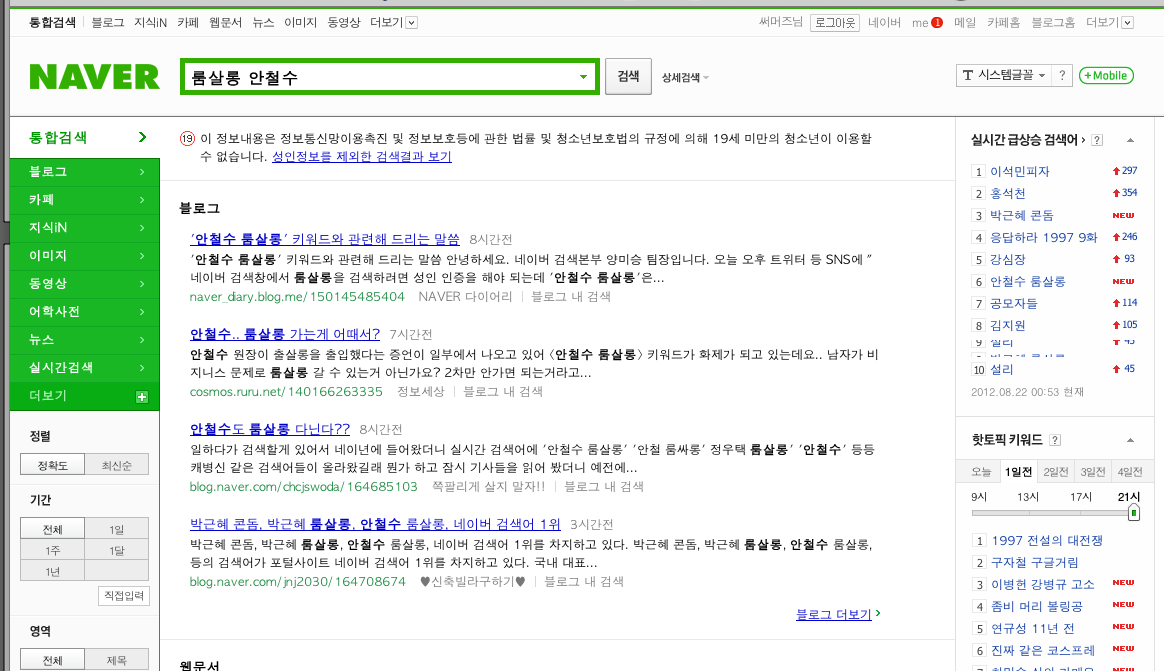Switch to 오늘 hot topic tab

pyautogui.click(x=981, y=471)
